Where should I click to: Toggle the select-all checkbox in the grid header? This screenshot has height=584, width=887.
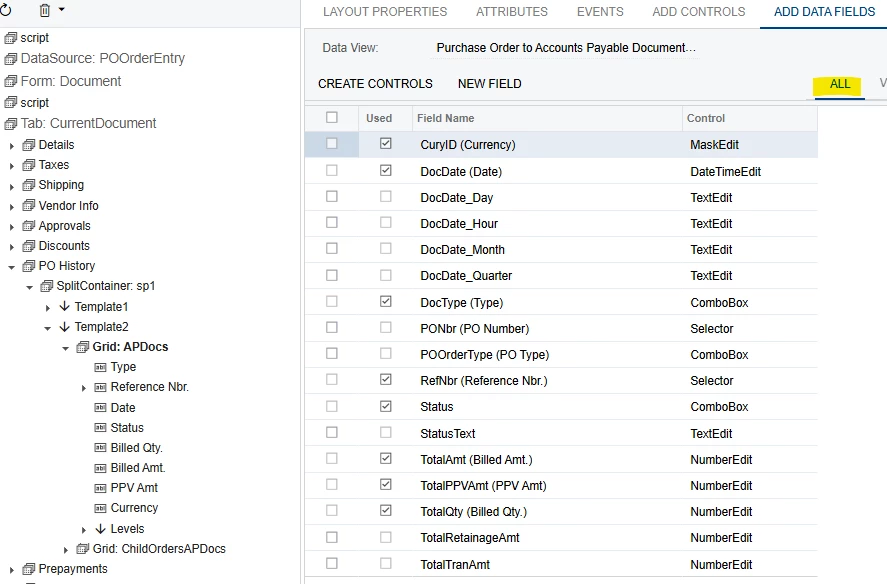(x=331, y=117)
